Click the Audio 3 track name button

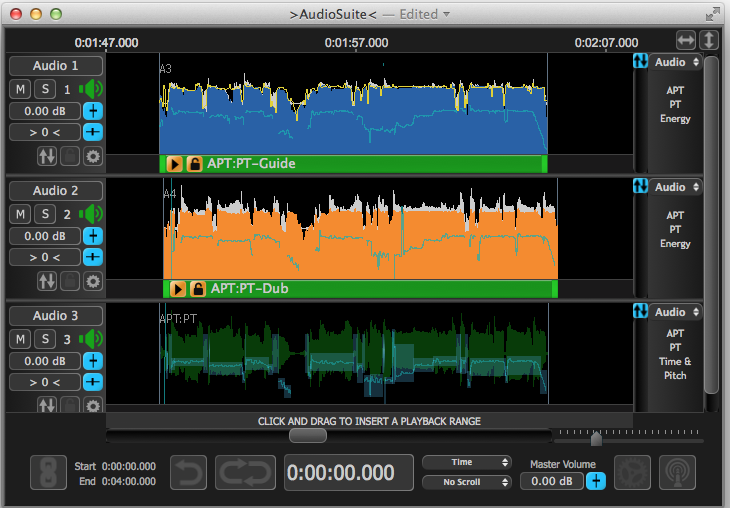(x=56, y=316)
